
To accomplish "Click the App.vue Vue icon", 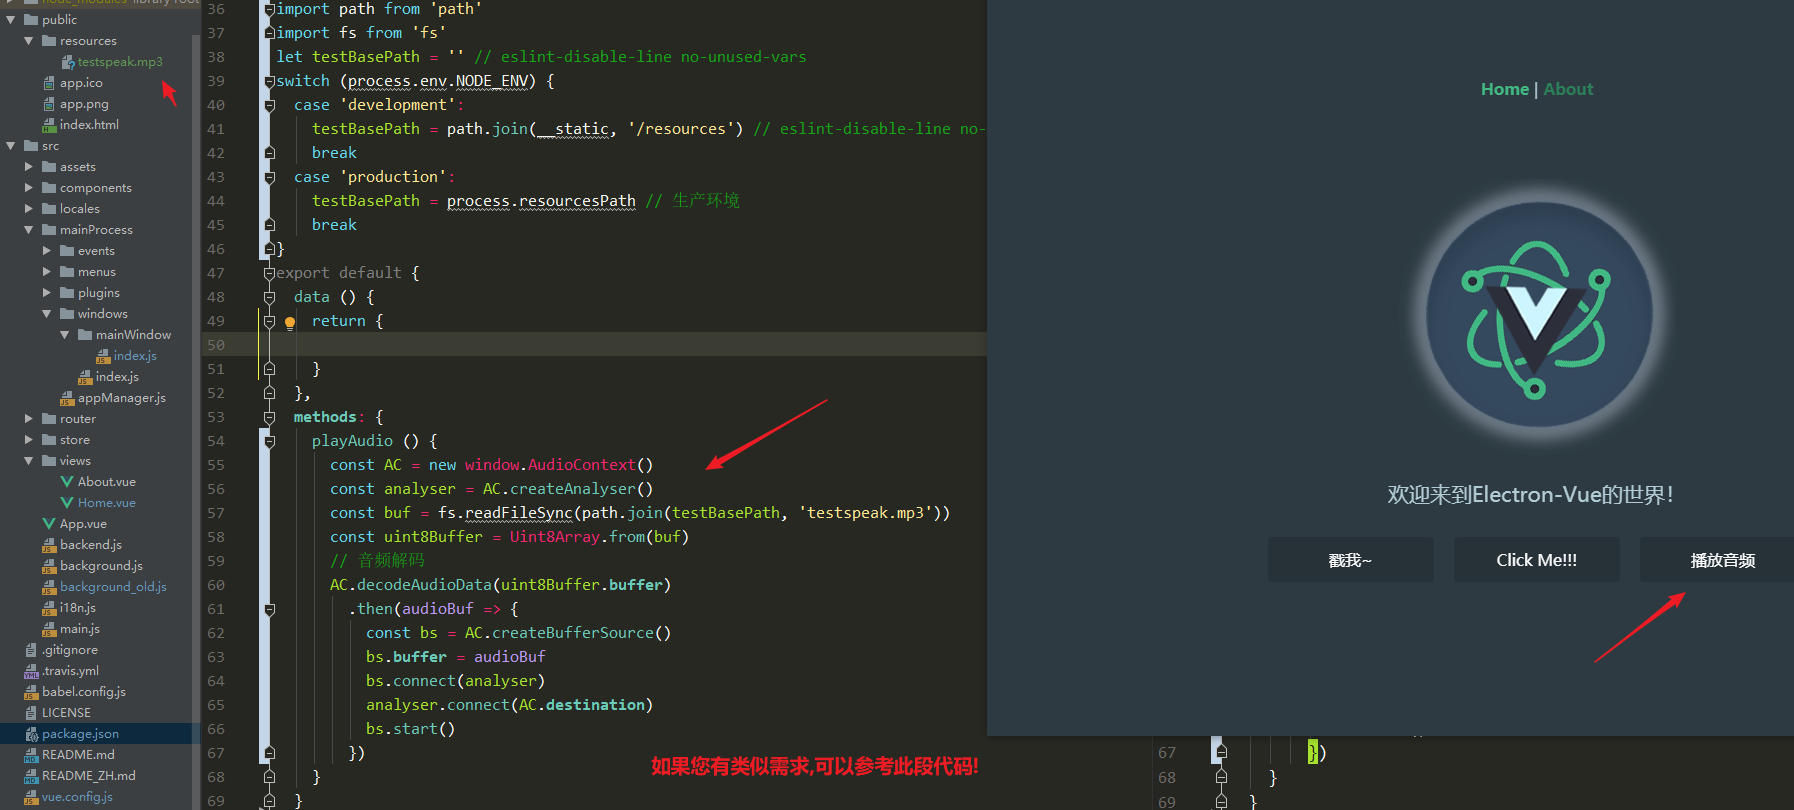I will [49, 523].
